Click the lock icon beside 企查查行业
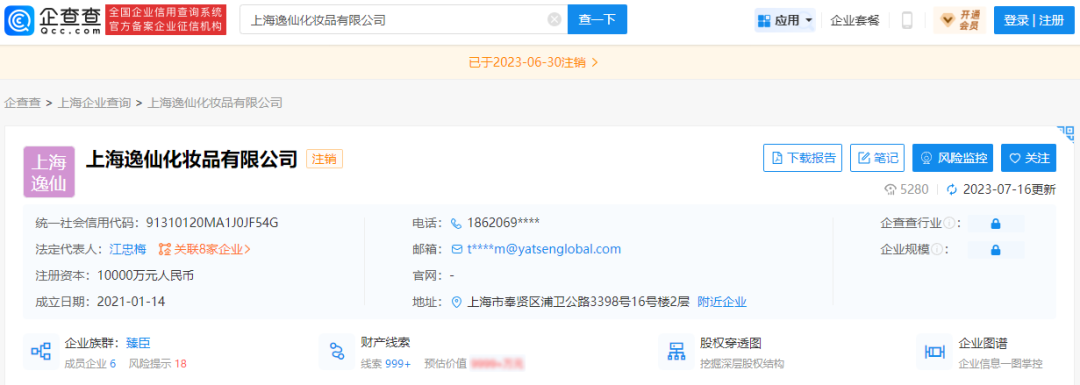Image resolution: width=1080 pixels, height=385 pixels. 995,224
